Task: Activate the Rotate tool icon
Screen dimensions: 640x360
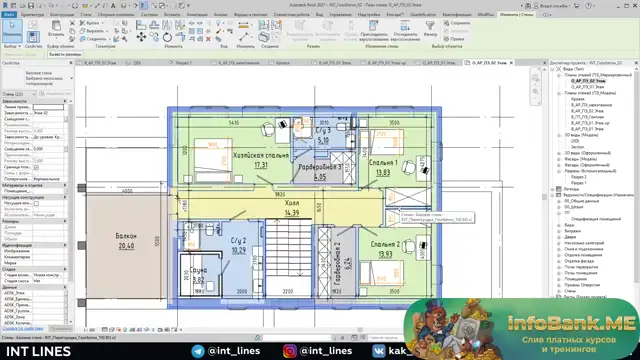Action: click(x=167, y=37)
